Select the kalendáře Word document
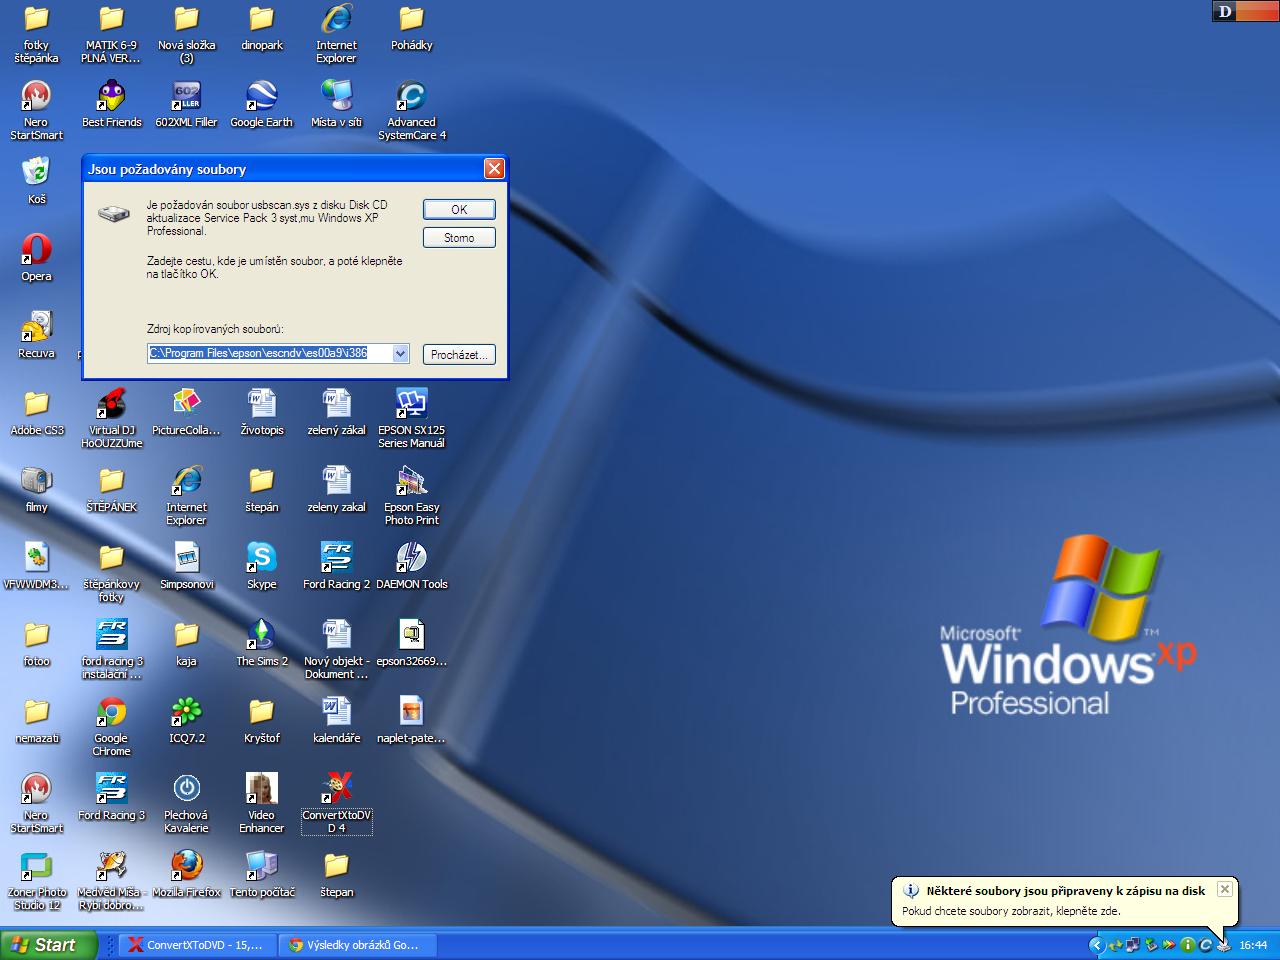Screen dimensions: 1280x960 click(337, 720)
